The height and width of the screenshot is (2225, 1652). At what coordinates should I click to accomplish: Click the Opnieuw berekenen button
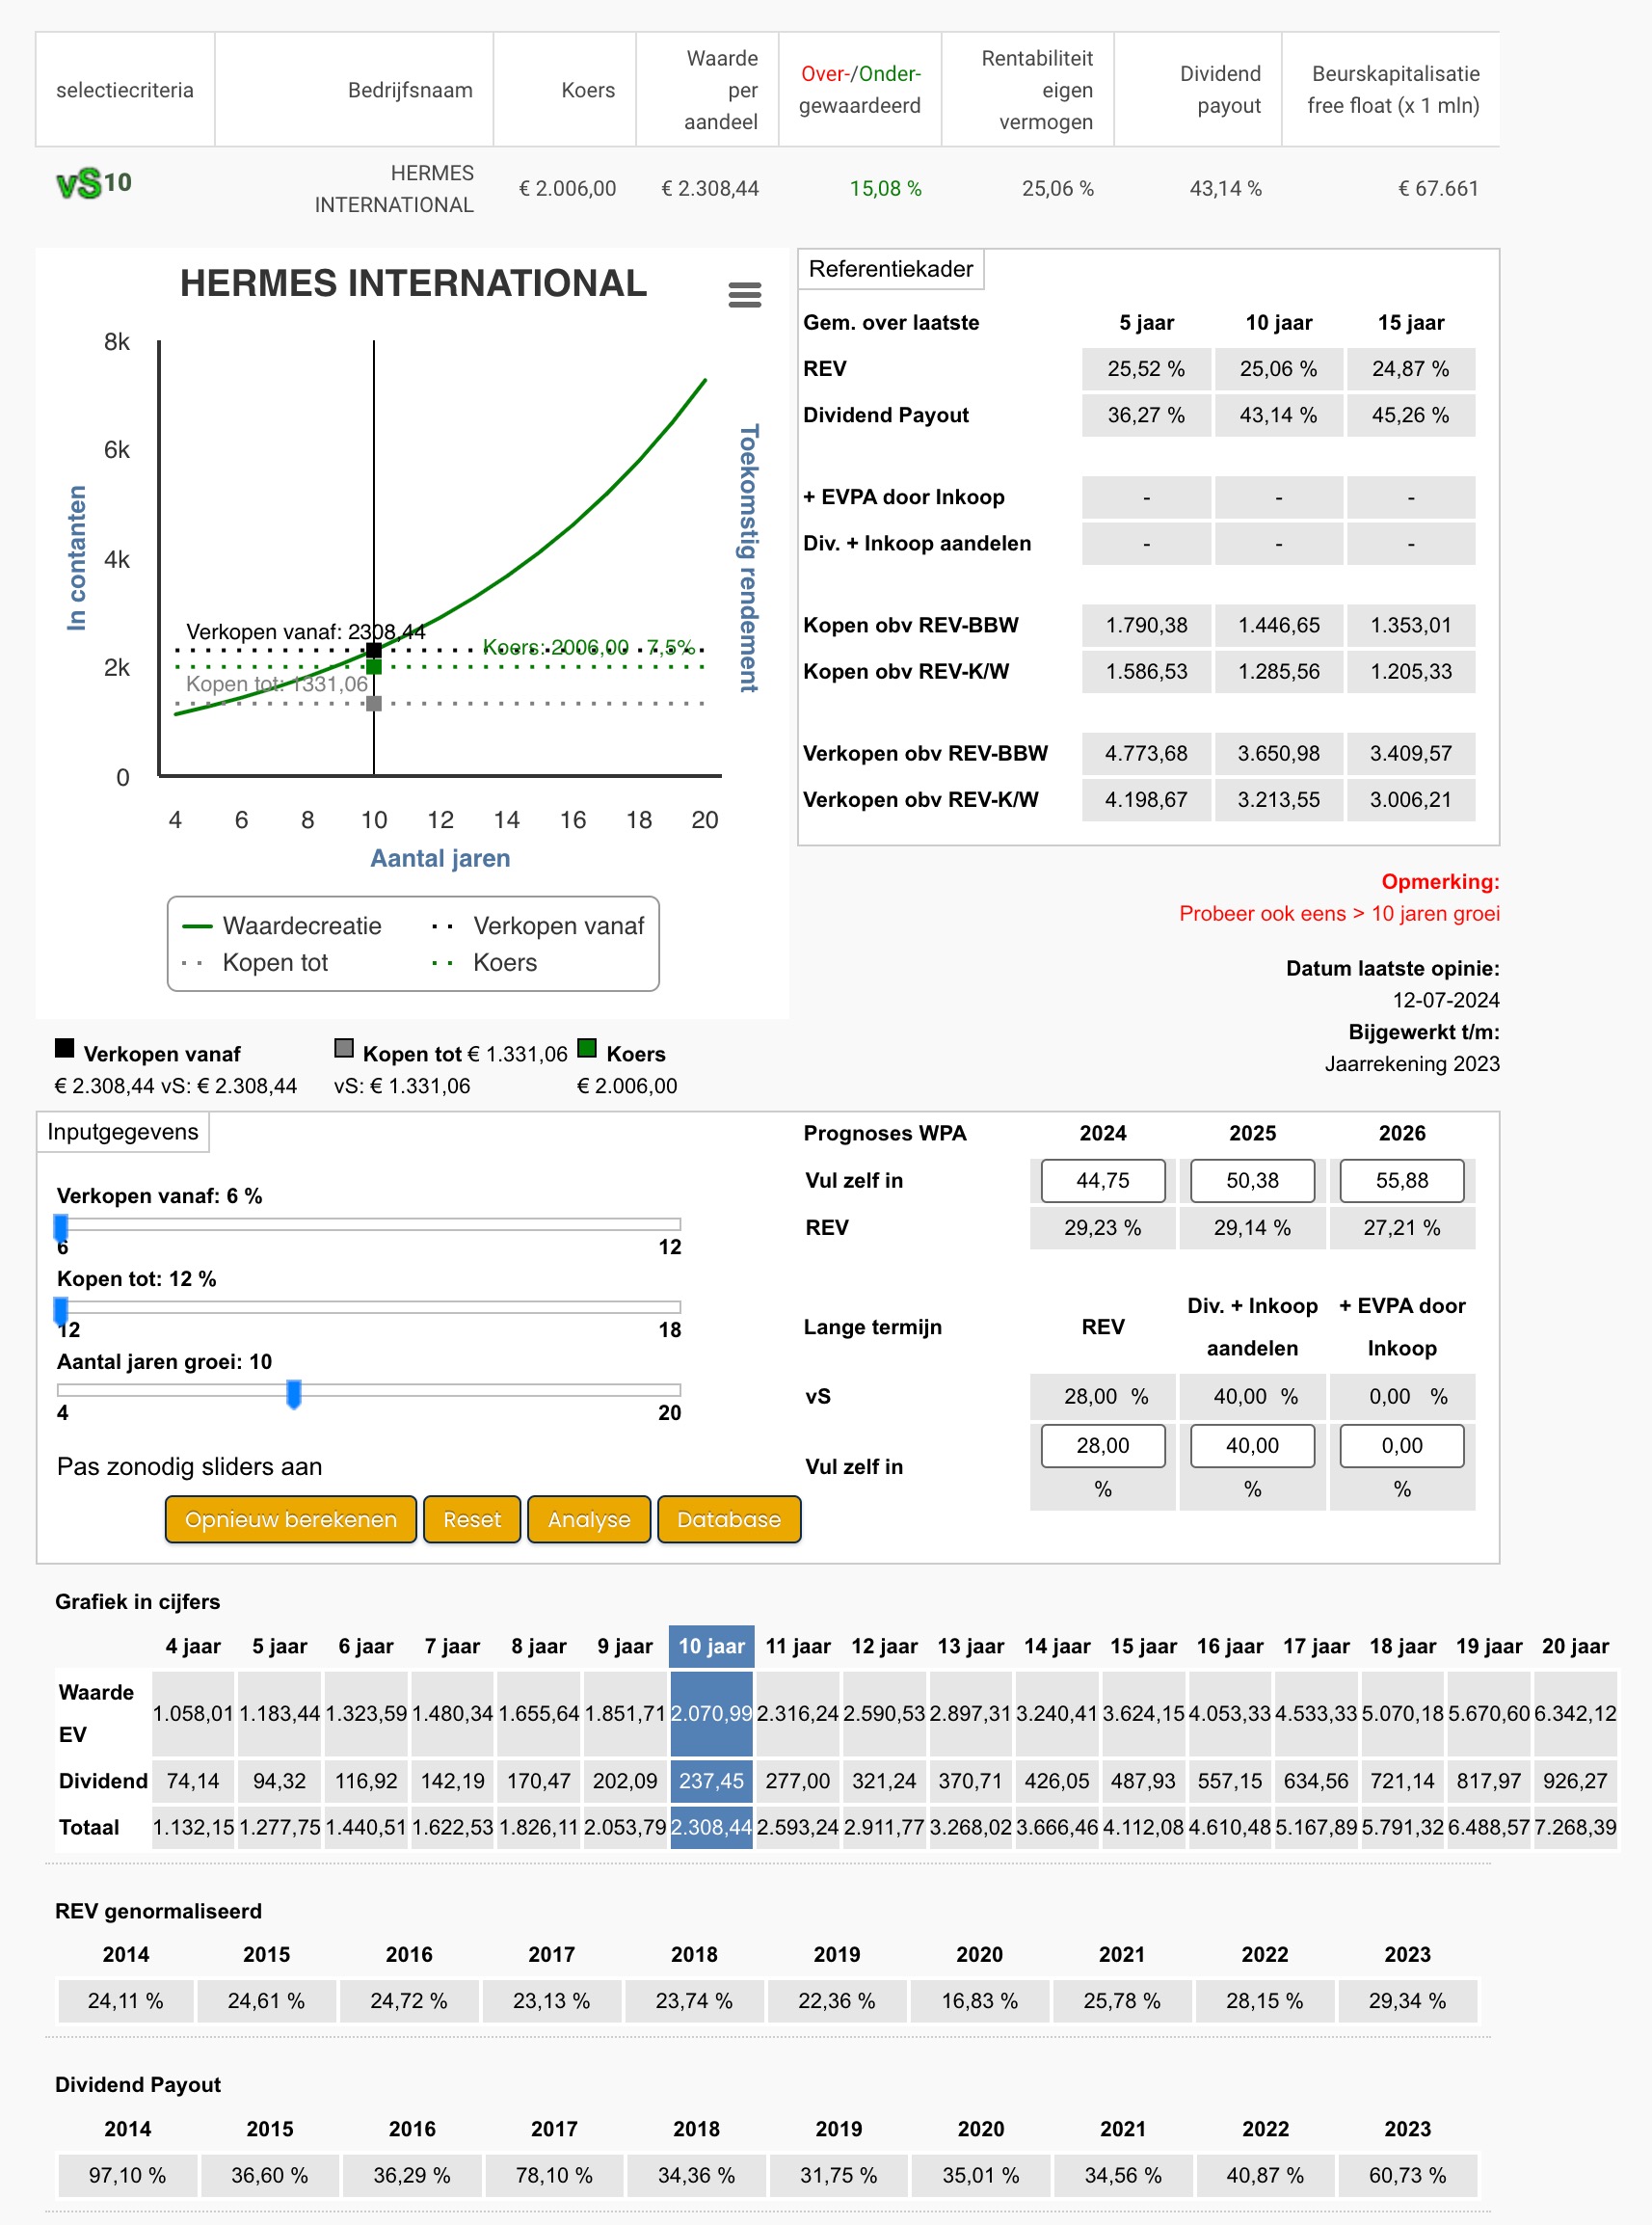point(290,1519)
